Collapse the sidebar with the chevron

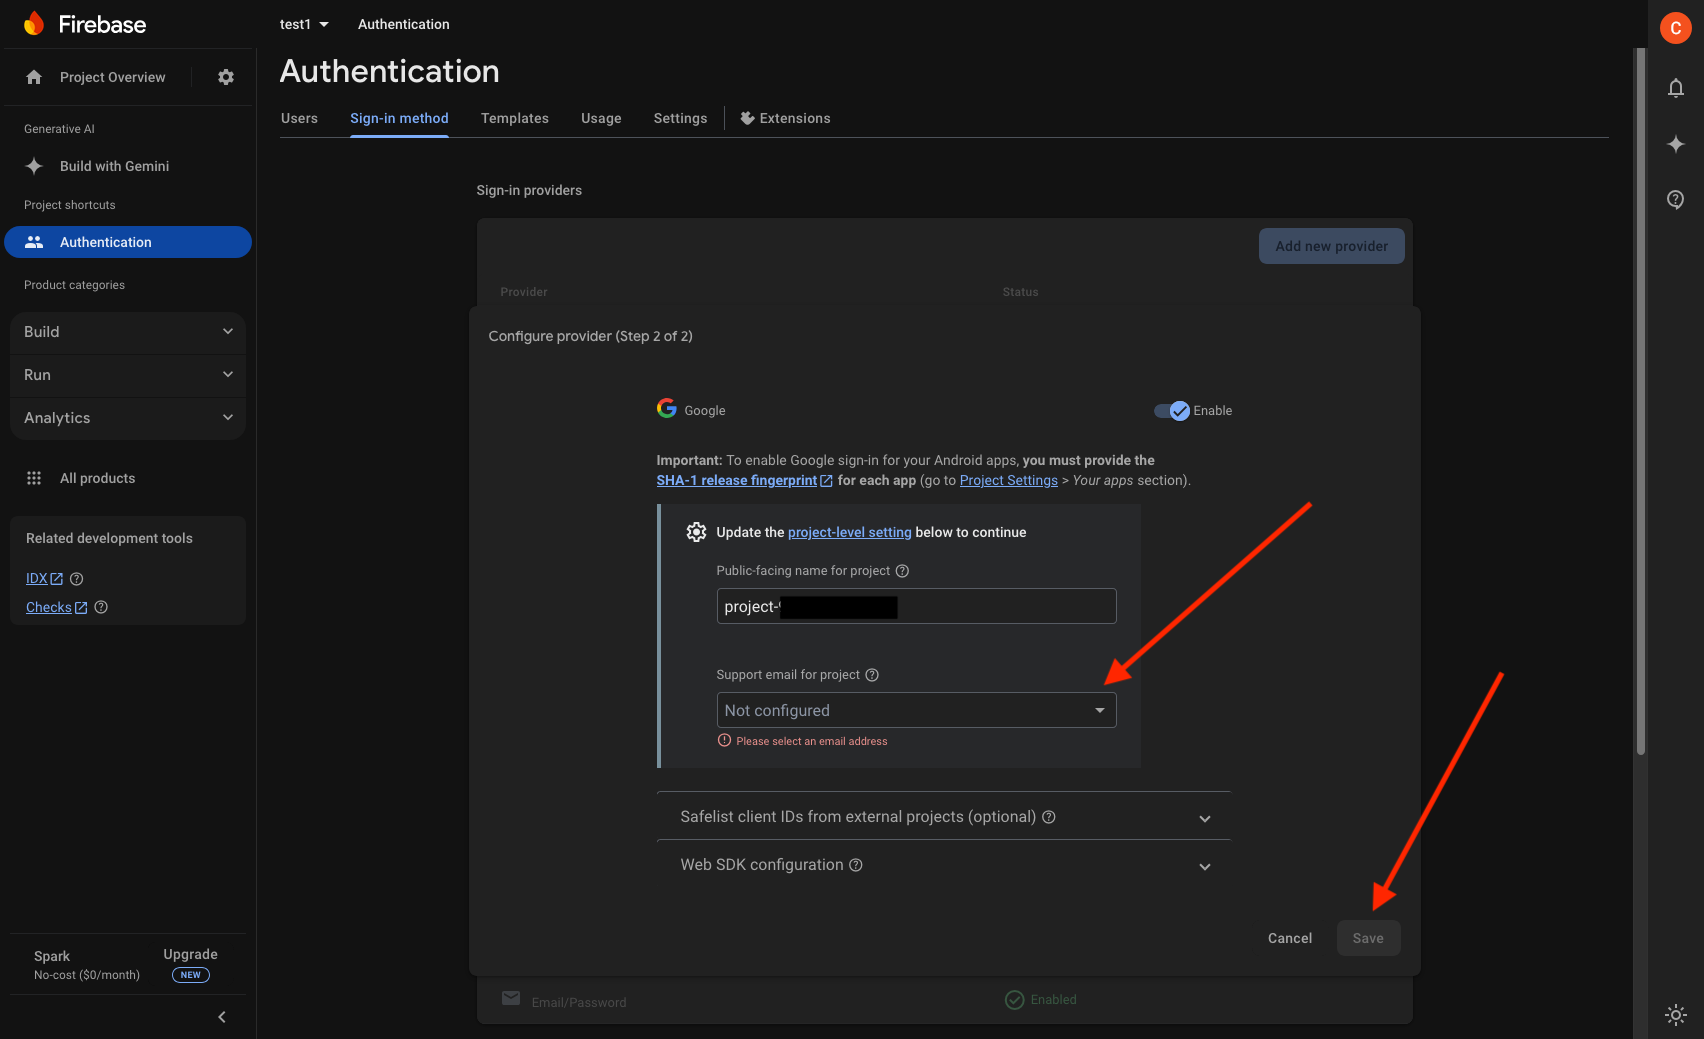pos(222,1017)
